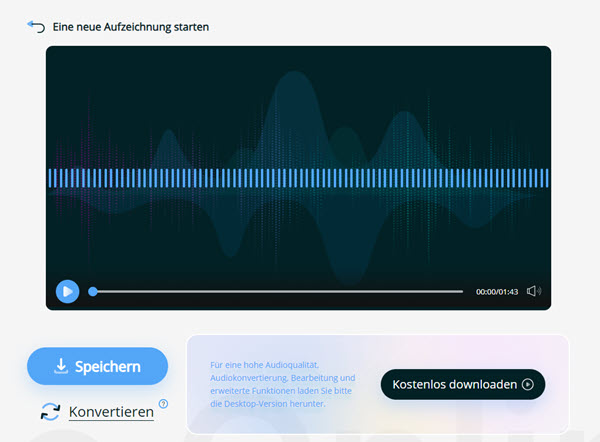Click the Kostenlos downloaden button
This screenshot has width=600, height=442.
(x=463, y=384)
